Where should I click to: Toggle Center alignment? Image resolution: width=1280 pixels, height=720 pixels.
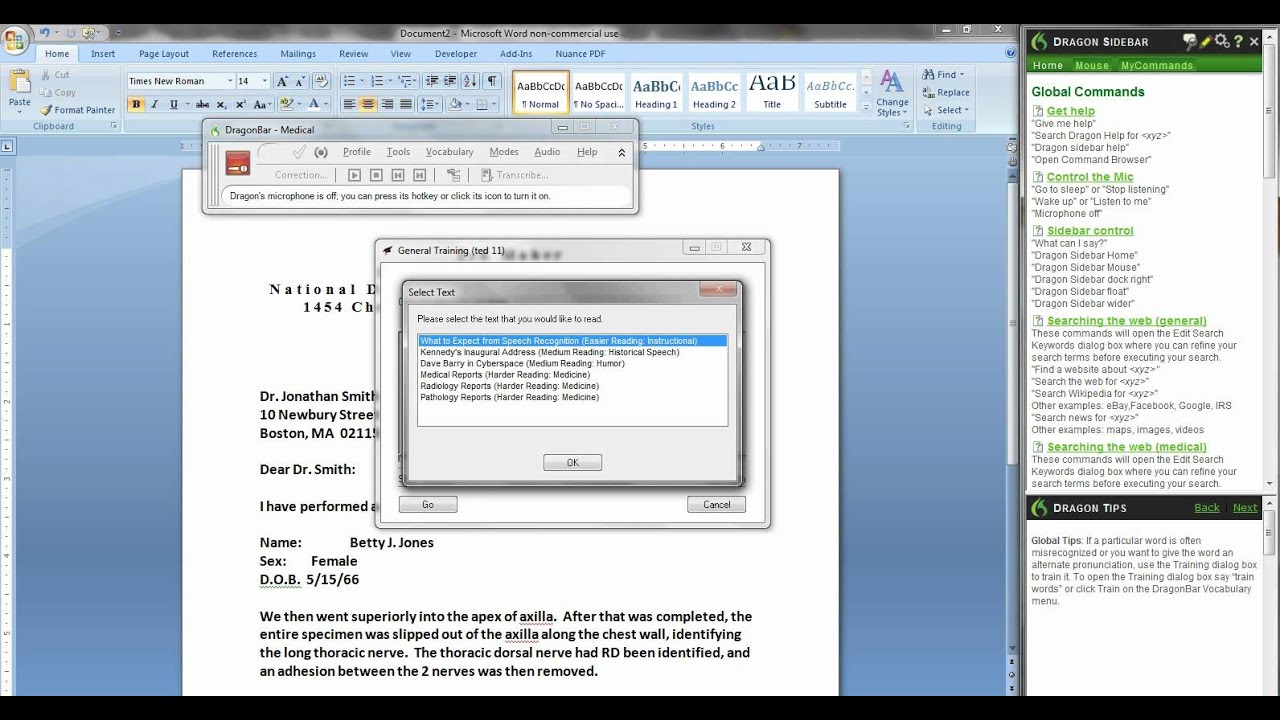coord(368,104)
